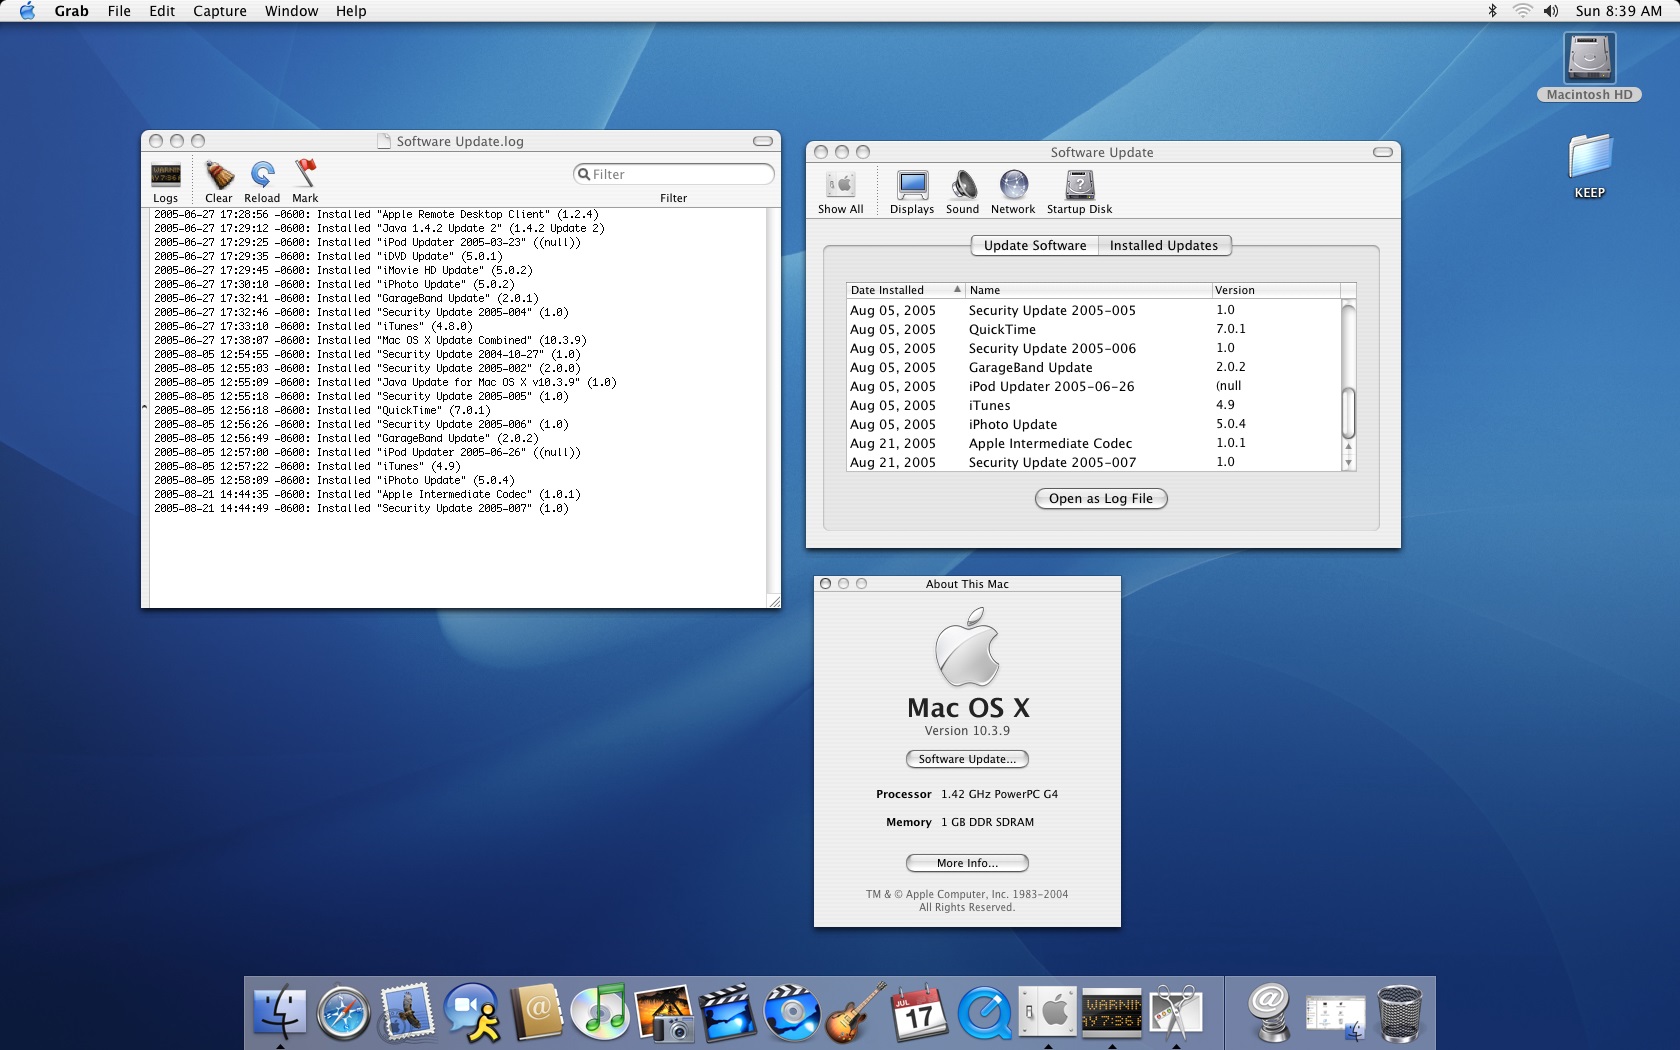Open the Trash in the Dock
This screenshot has width=1680, height=1050.
[x=1399, y=1012]
